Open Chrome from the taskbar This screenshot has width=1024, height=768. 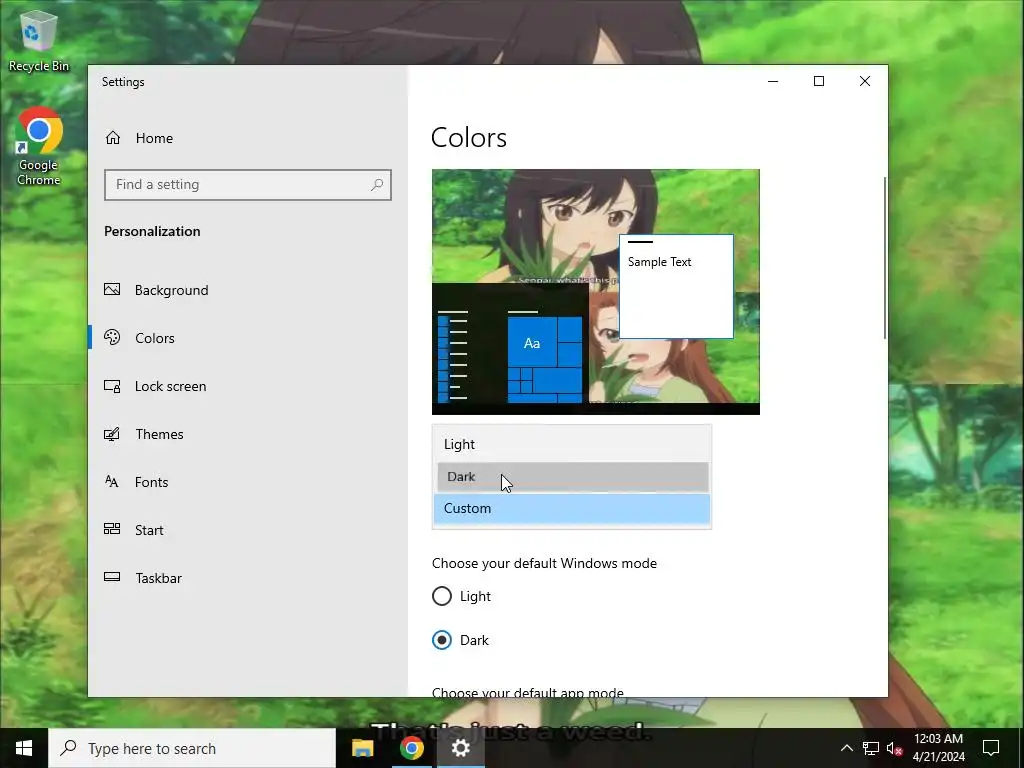click(x=411, y=748)
